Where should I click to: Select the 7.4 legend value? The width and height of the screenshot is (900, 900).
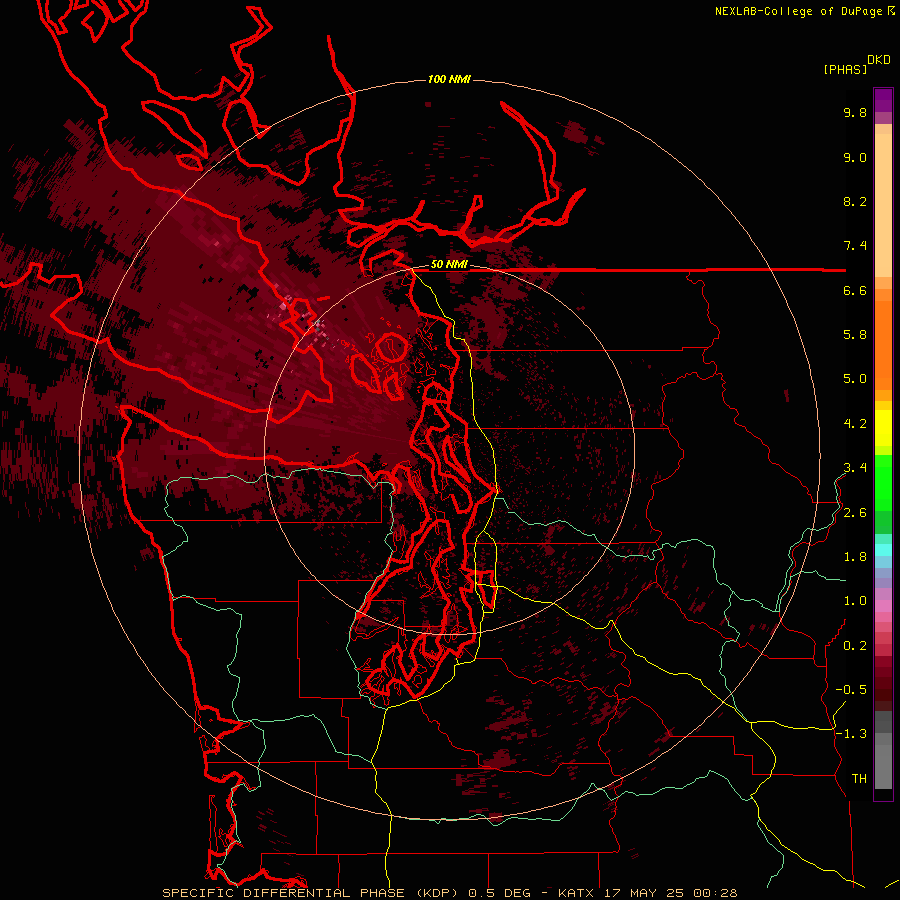[855, 246]
